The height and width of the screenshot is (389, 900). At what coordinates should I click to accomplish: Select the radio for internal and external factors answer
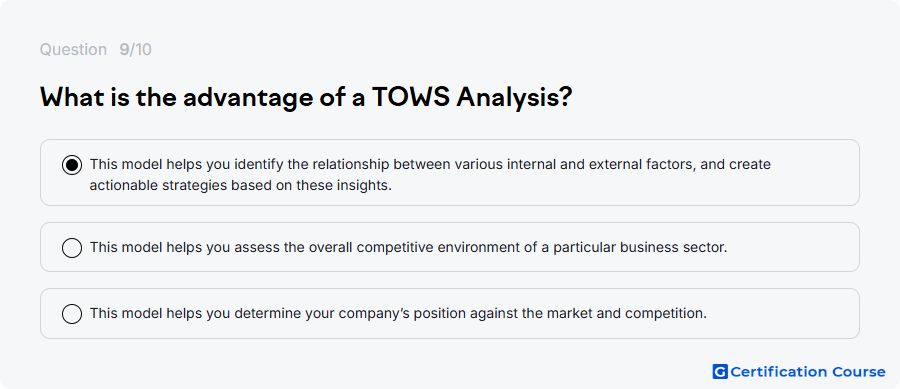(72, 165)
